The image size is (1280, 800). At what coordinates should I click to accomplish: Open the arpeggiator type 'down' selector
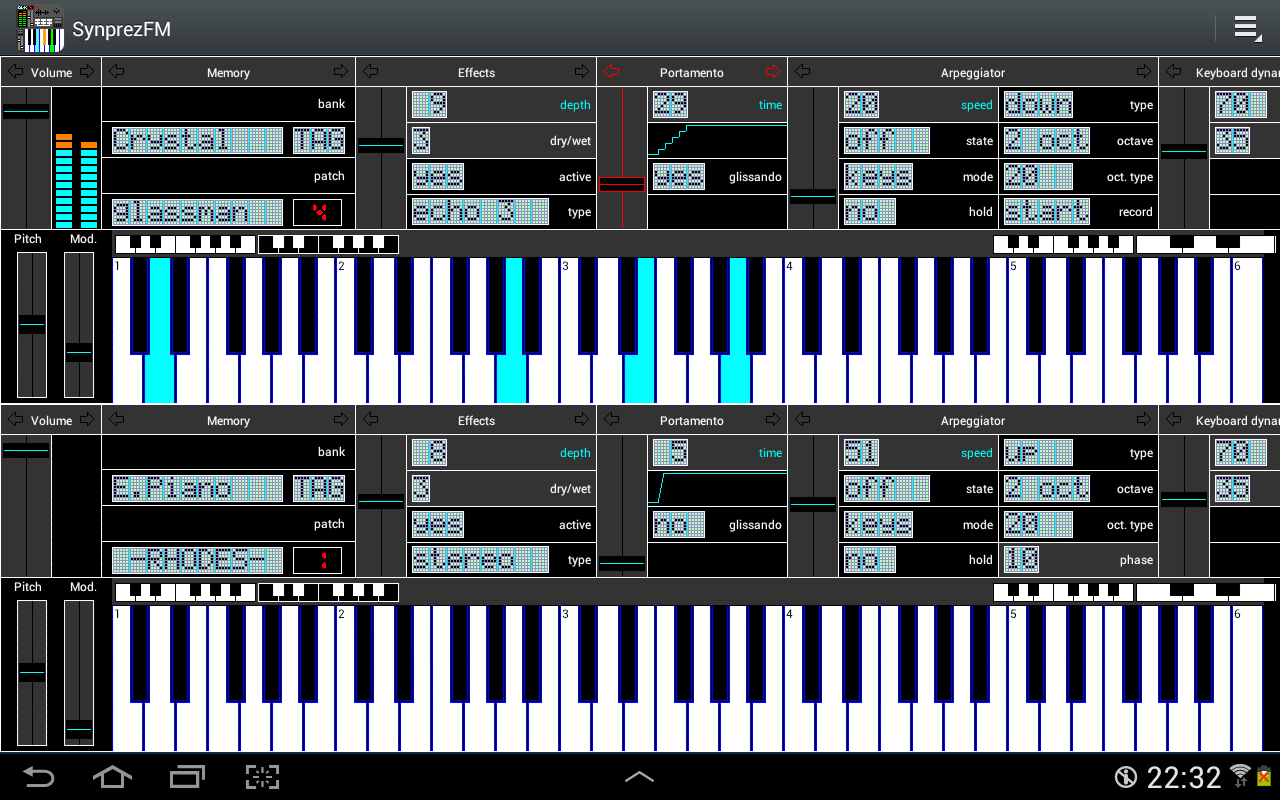1038,105
